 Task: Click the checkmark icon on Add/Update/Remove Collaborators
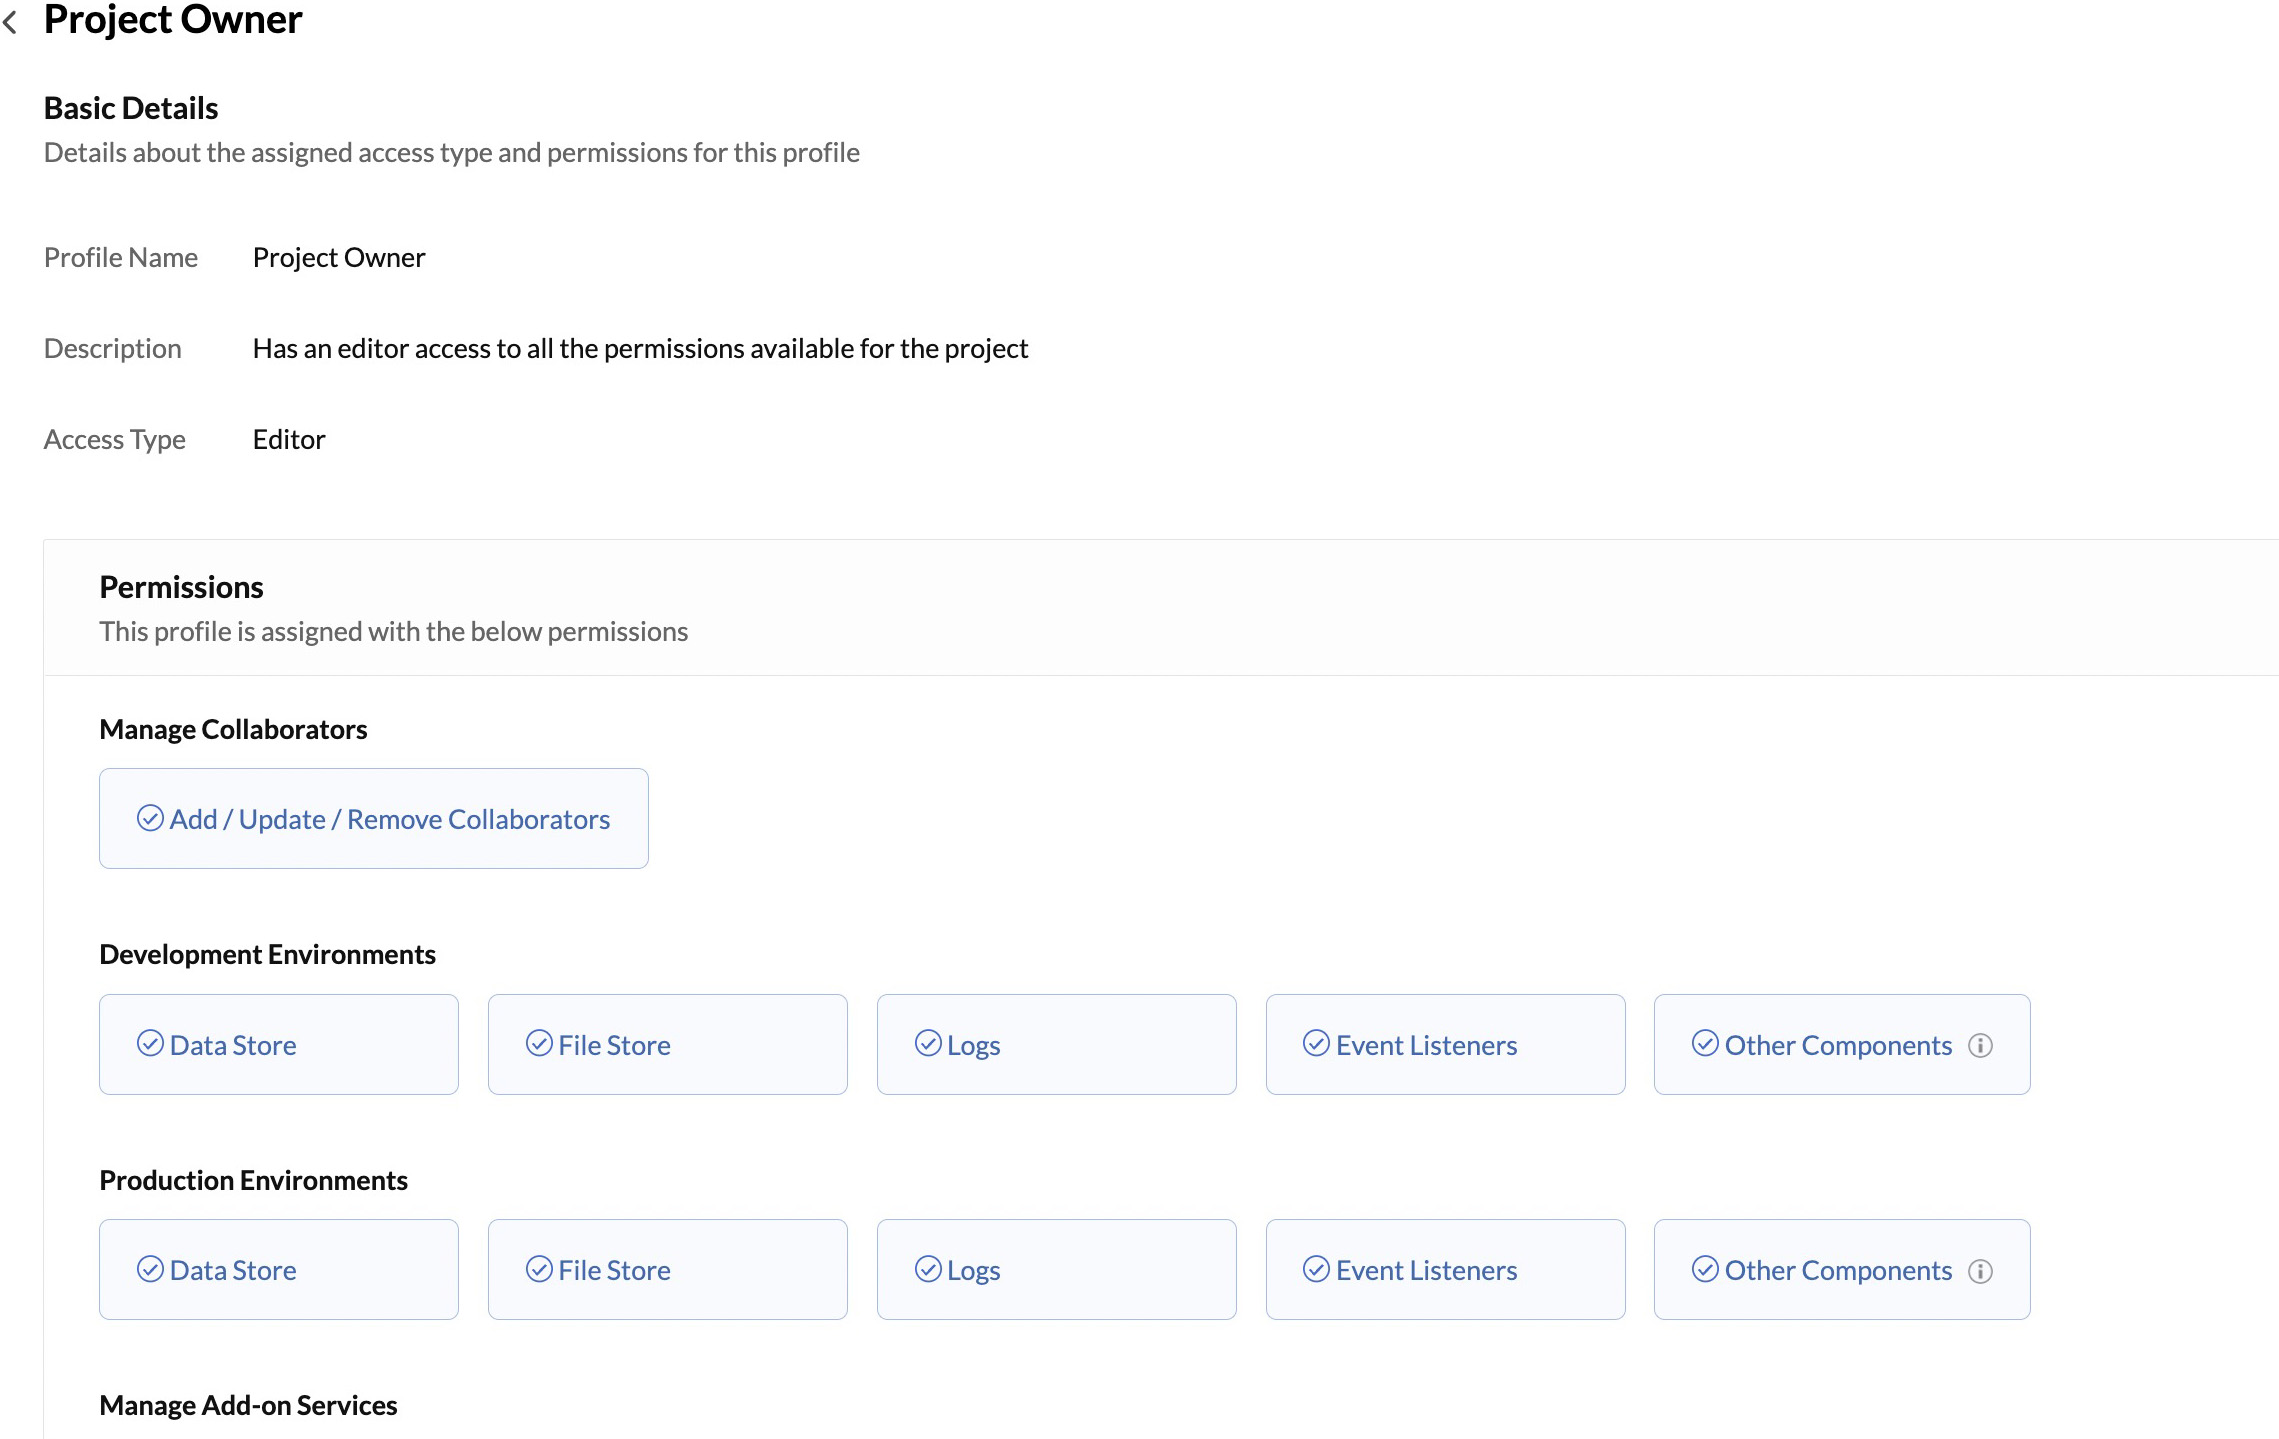click(150, 818)
